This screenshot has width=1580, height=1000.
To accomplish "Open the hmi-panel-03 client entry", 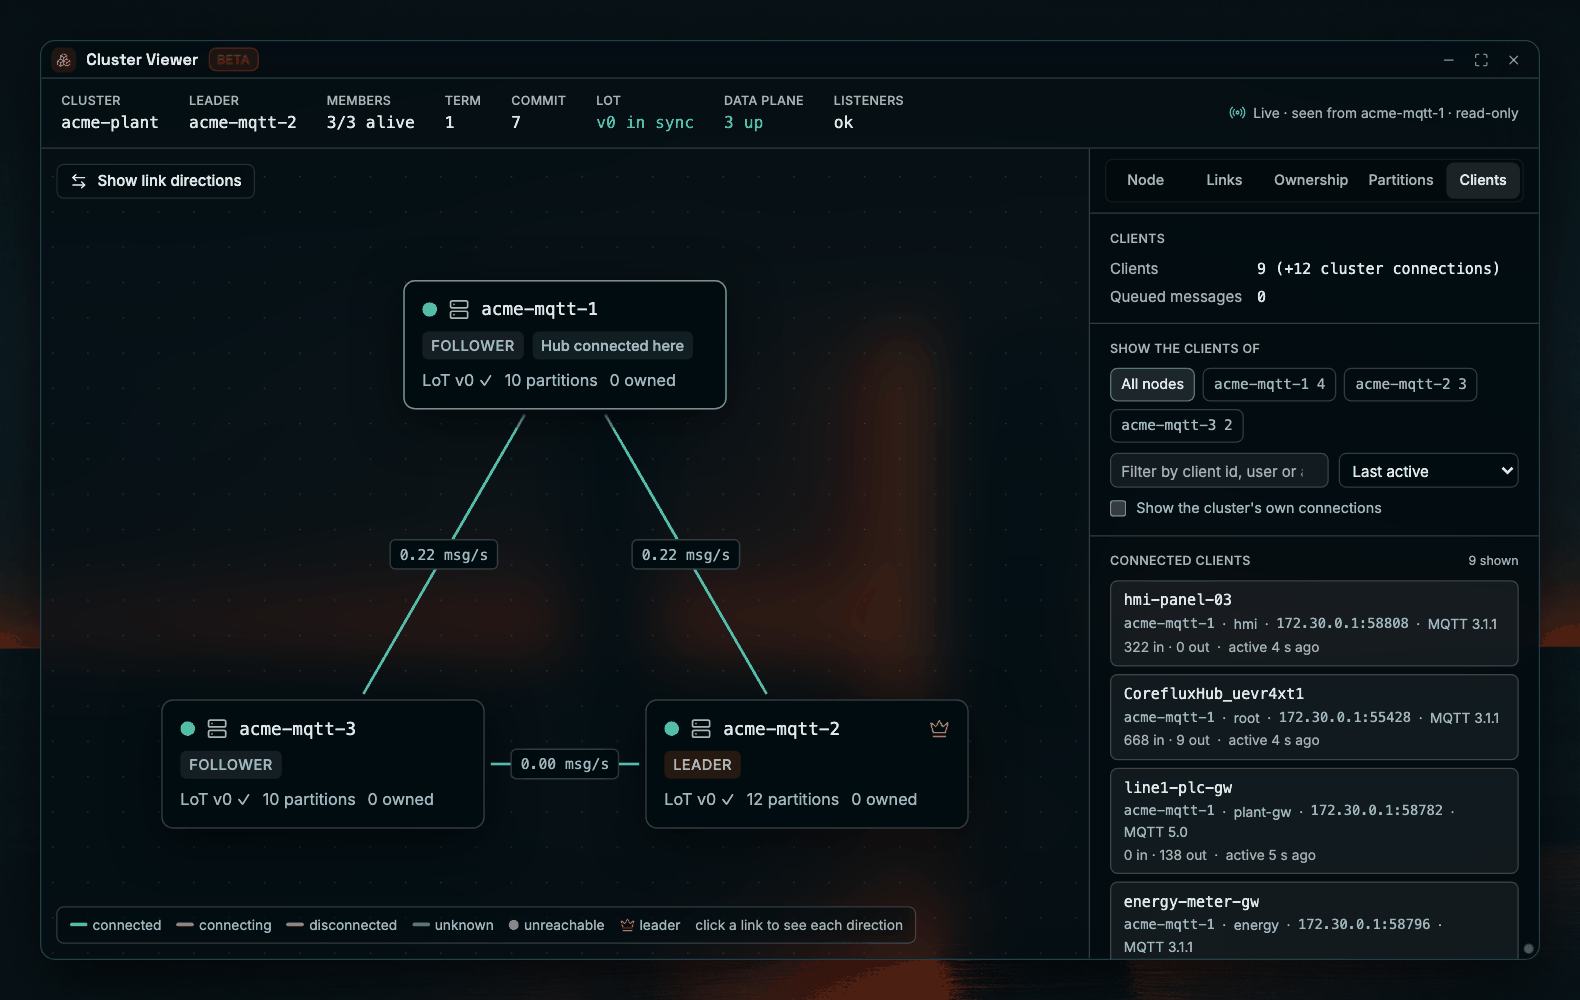I will [x=1314, y=623].
